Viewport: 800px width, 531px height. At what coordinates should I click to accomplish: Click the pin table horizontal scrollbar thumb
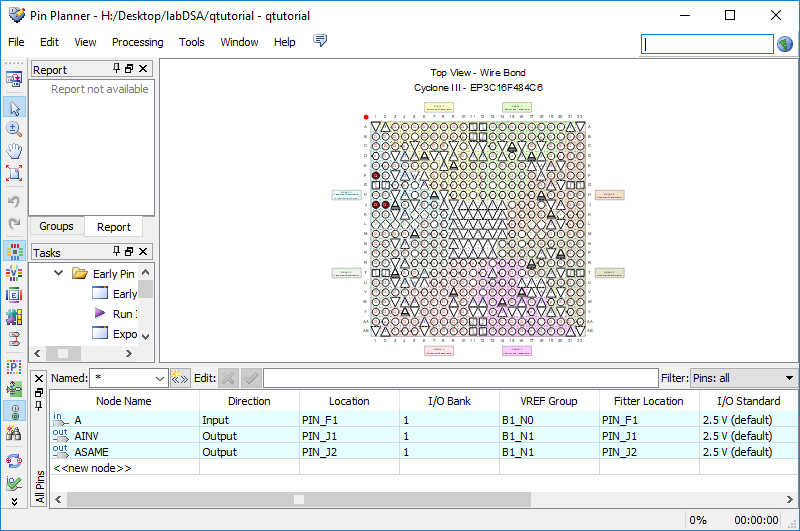coord(299,499)
